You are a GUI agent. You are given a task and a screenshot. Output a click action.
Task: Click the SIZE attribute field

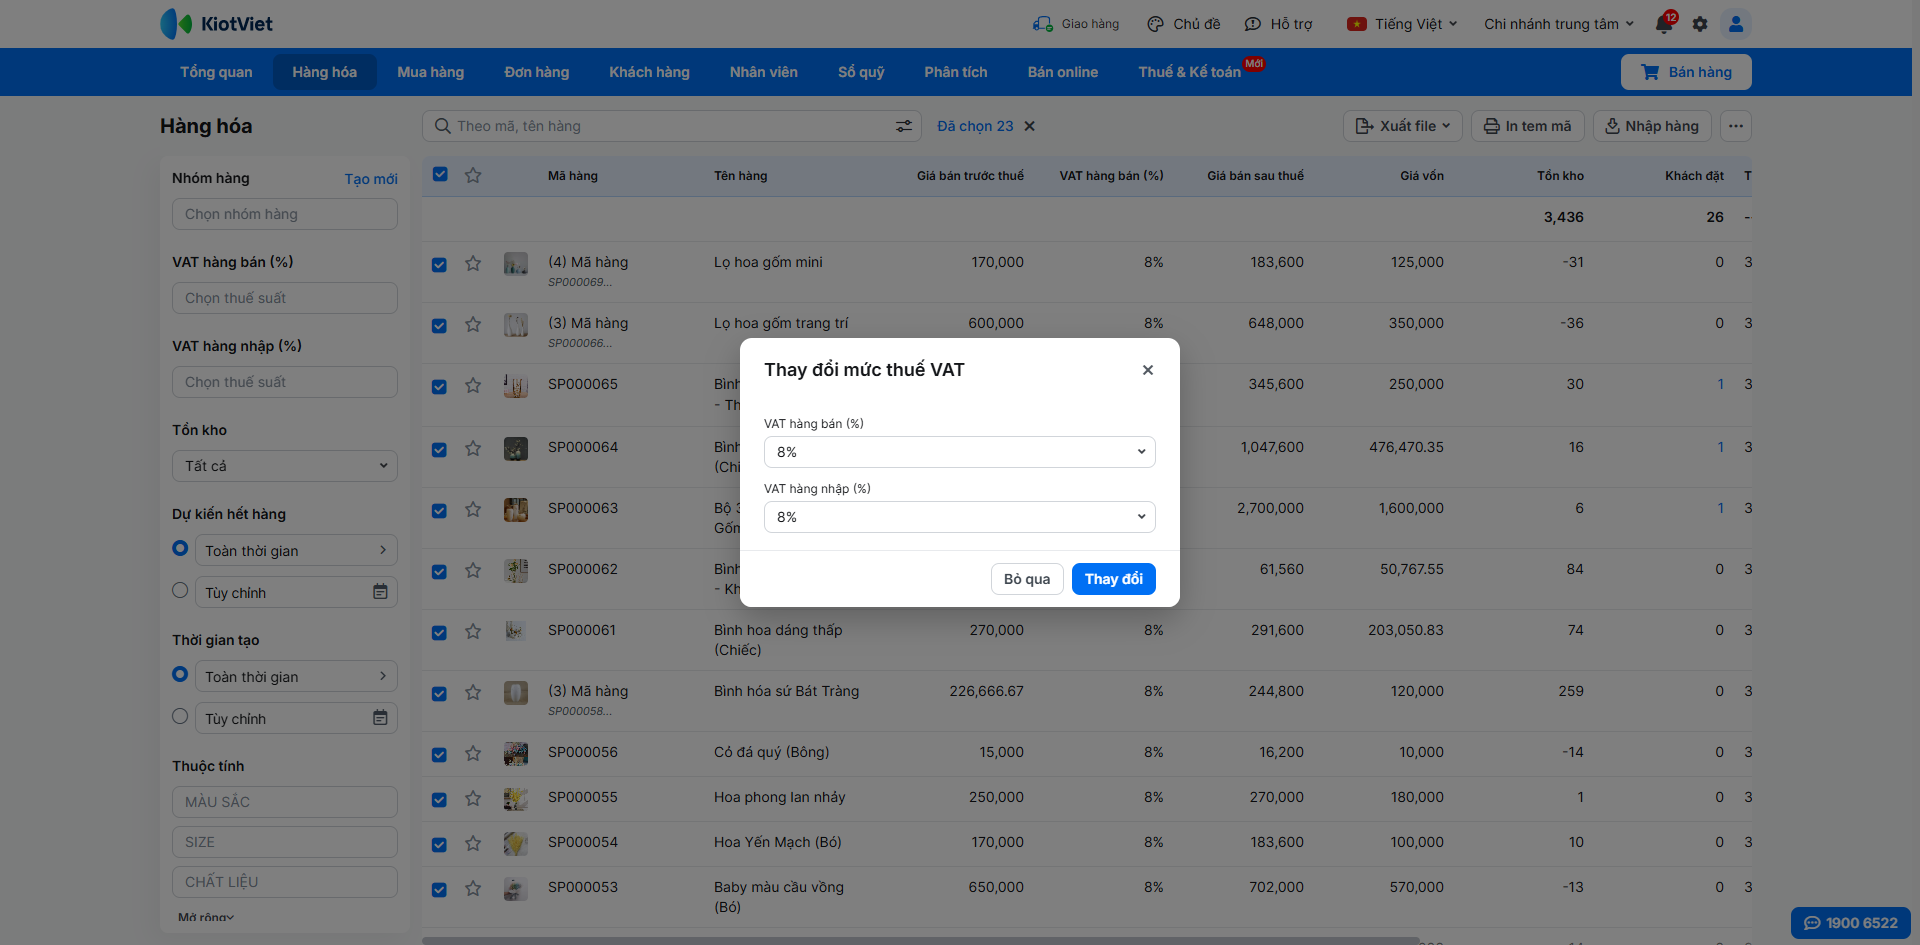coord(285,842)
